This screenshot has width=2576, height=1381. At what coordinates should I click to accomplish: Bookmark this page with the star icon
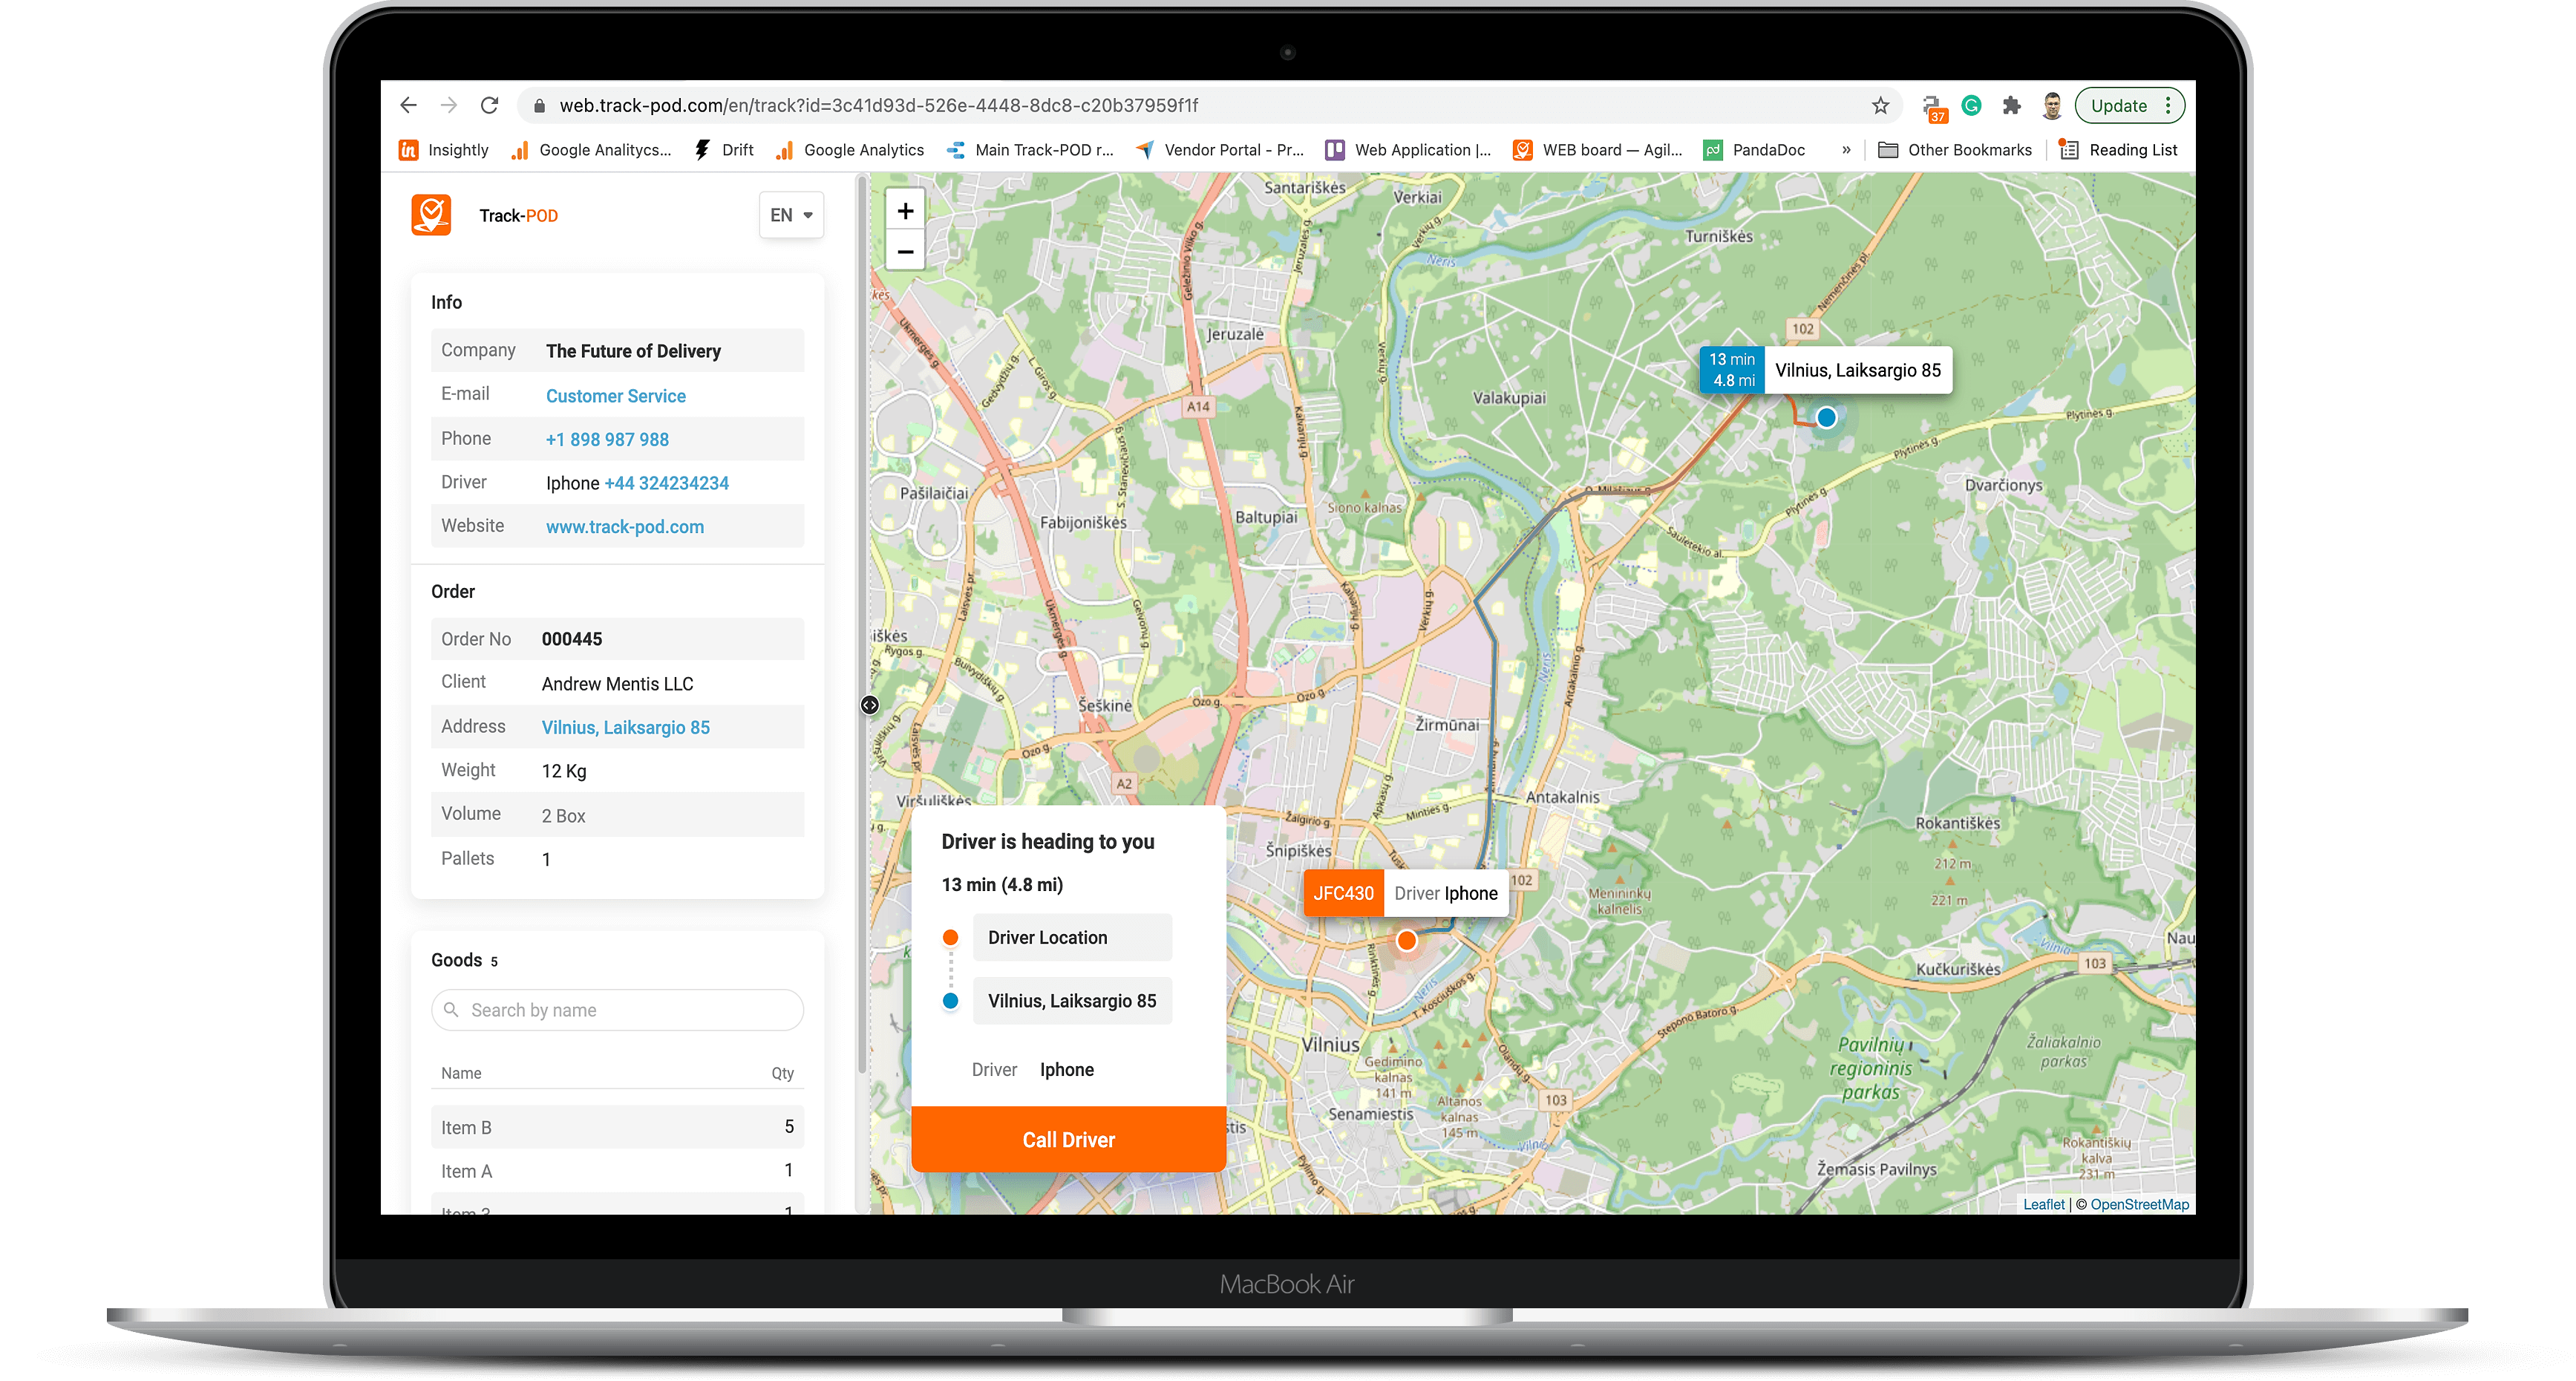[x=1880, y=105]
